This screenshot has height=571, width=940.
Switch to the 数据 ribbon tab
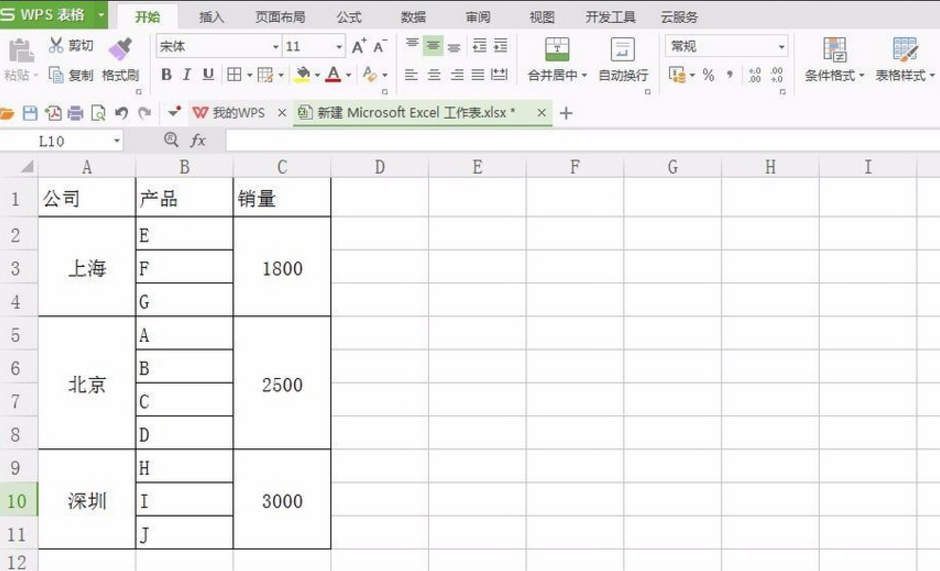click(413, 17)
